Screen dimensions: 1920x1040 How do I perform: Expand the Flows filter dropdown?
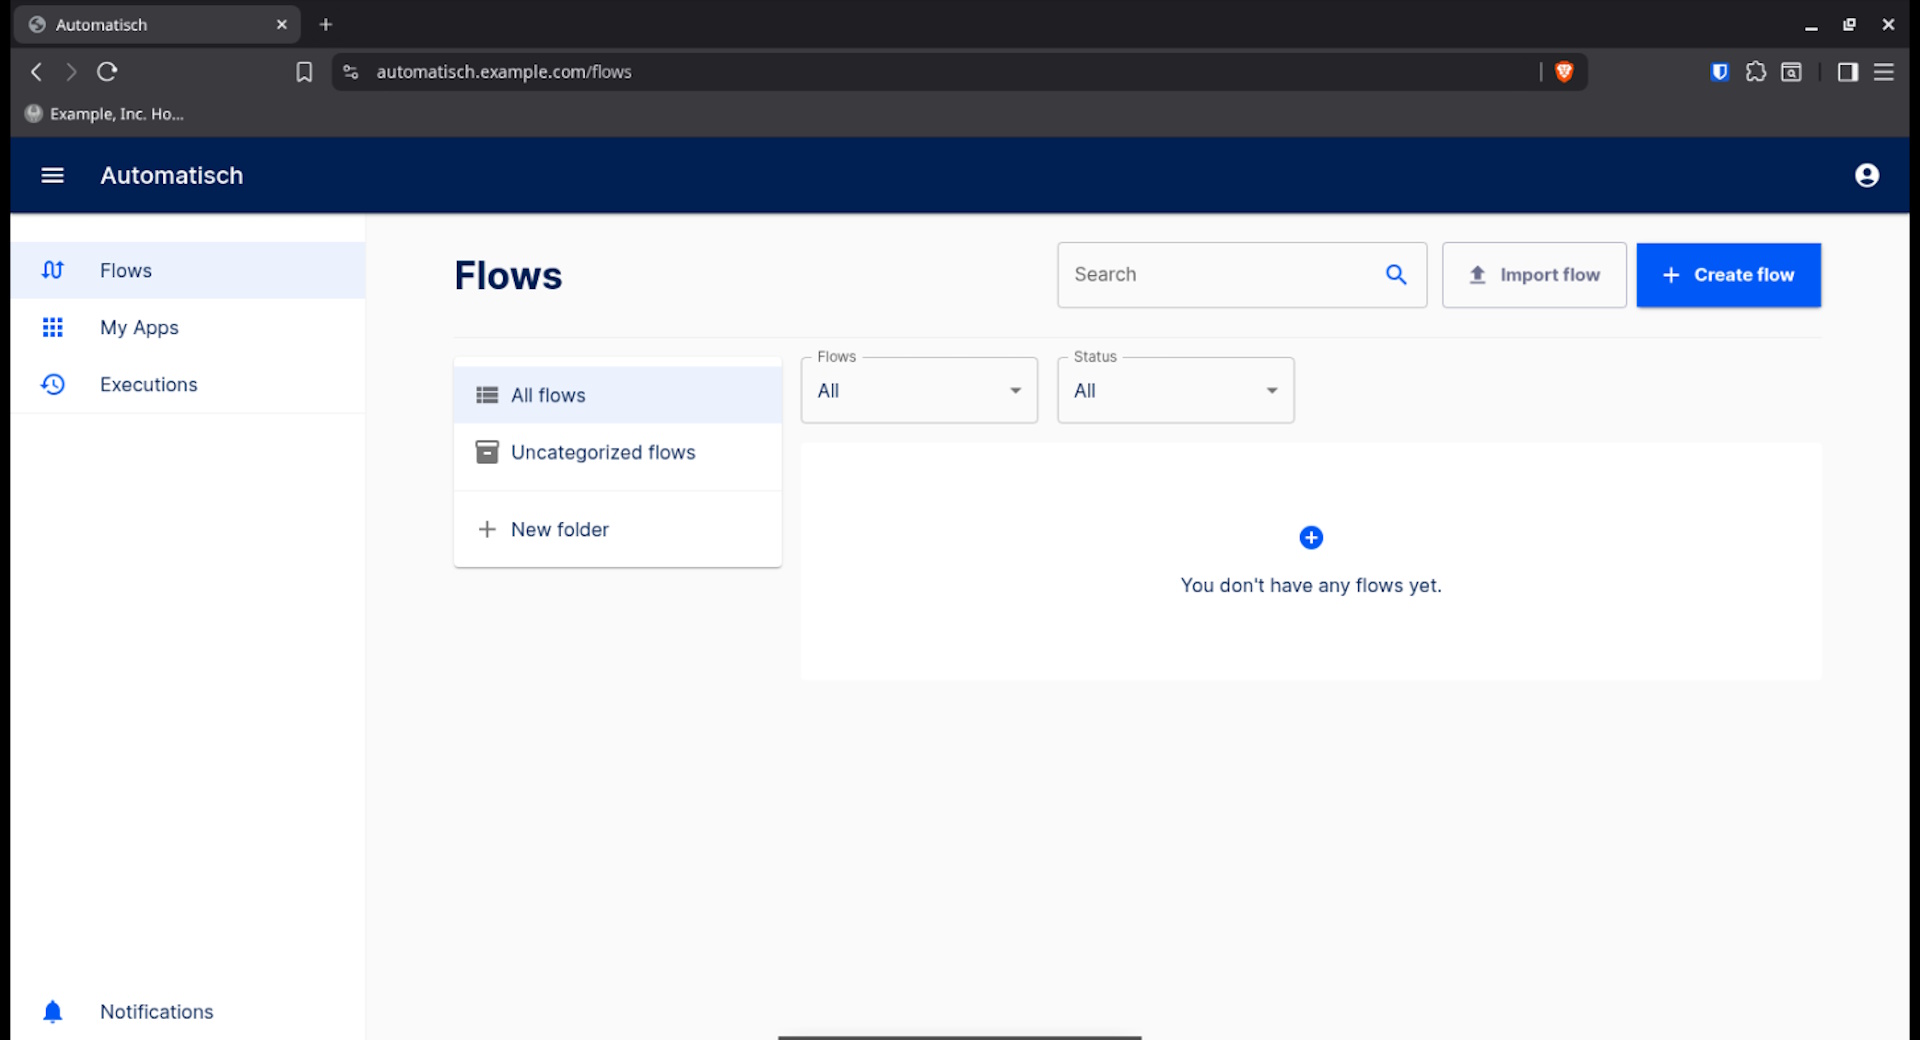click(x=918, y=391)
